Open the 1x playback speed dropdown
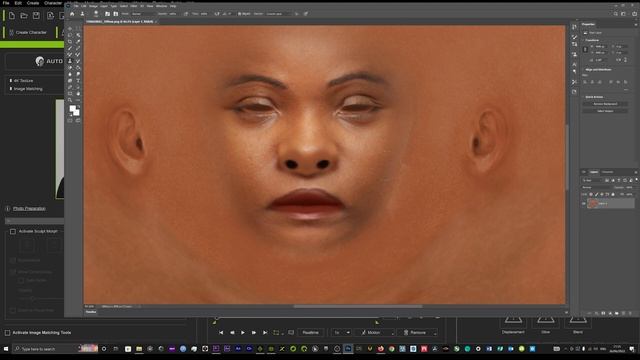Screen dimensions: 640x360 click(x=342, y=333)
